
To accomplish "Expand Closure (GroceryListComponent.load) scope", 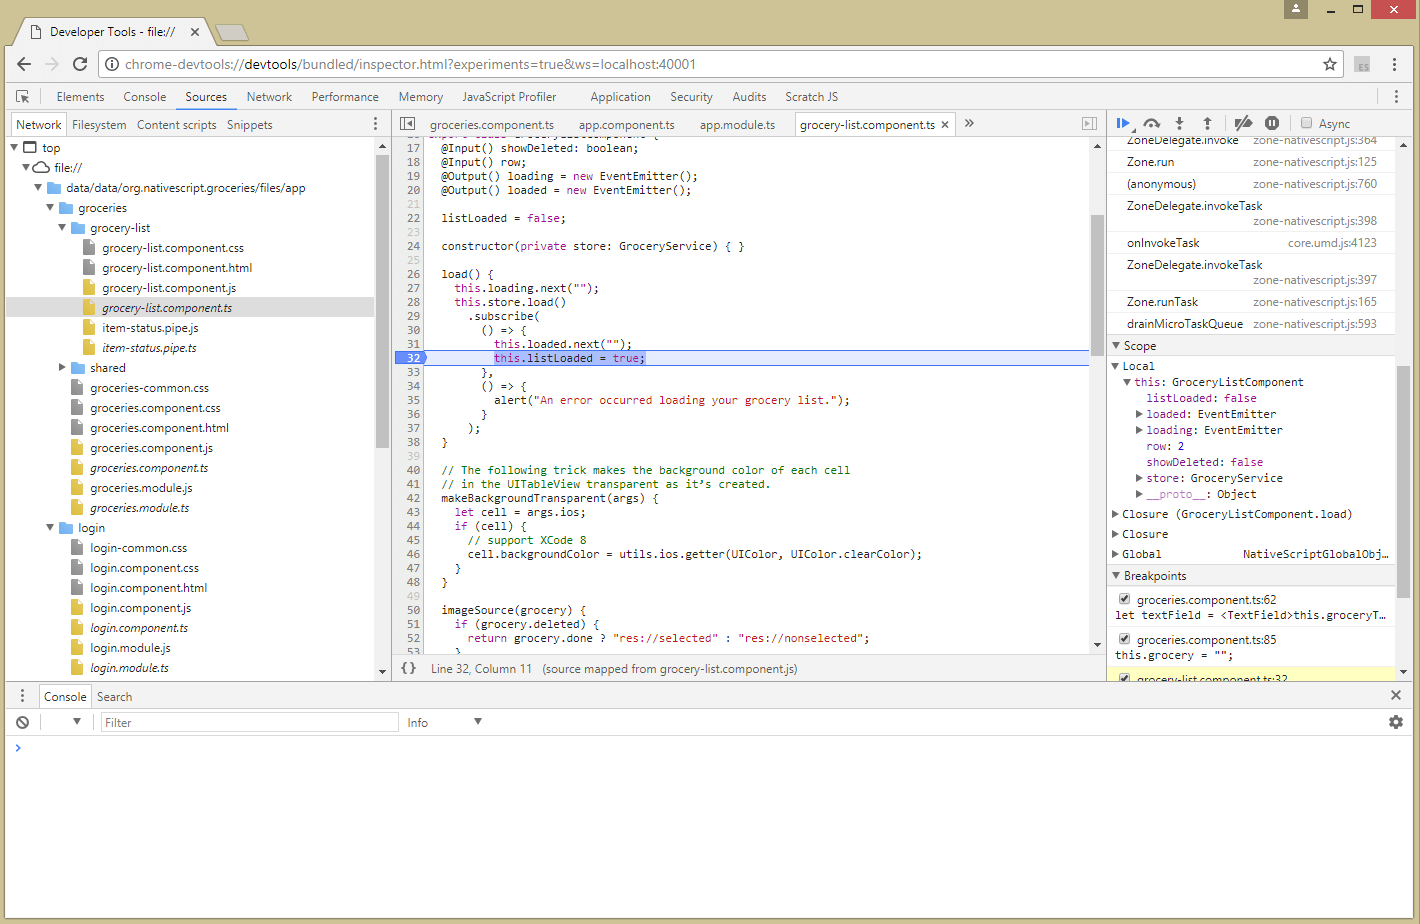I will [x=1116, y=514].
